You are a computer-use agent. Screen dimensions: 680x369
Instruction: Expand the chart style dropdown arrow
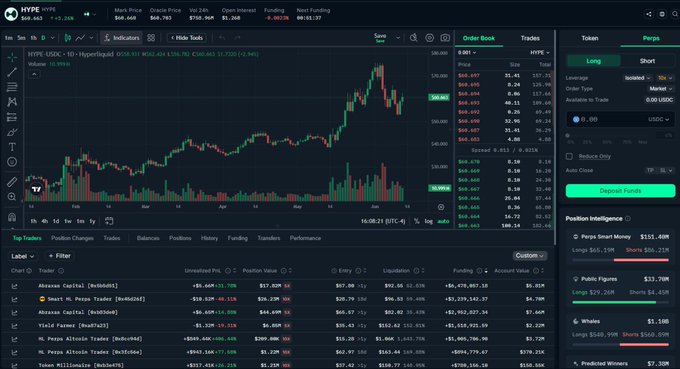tap(91, 38)
